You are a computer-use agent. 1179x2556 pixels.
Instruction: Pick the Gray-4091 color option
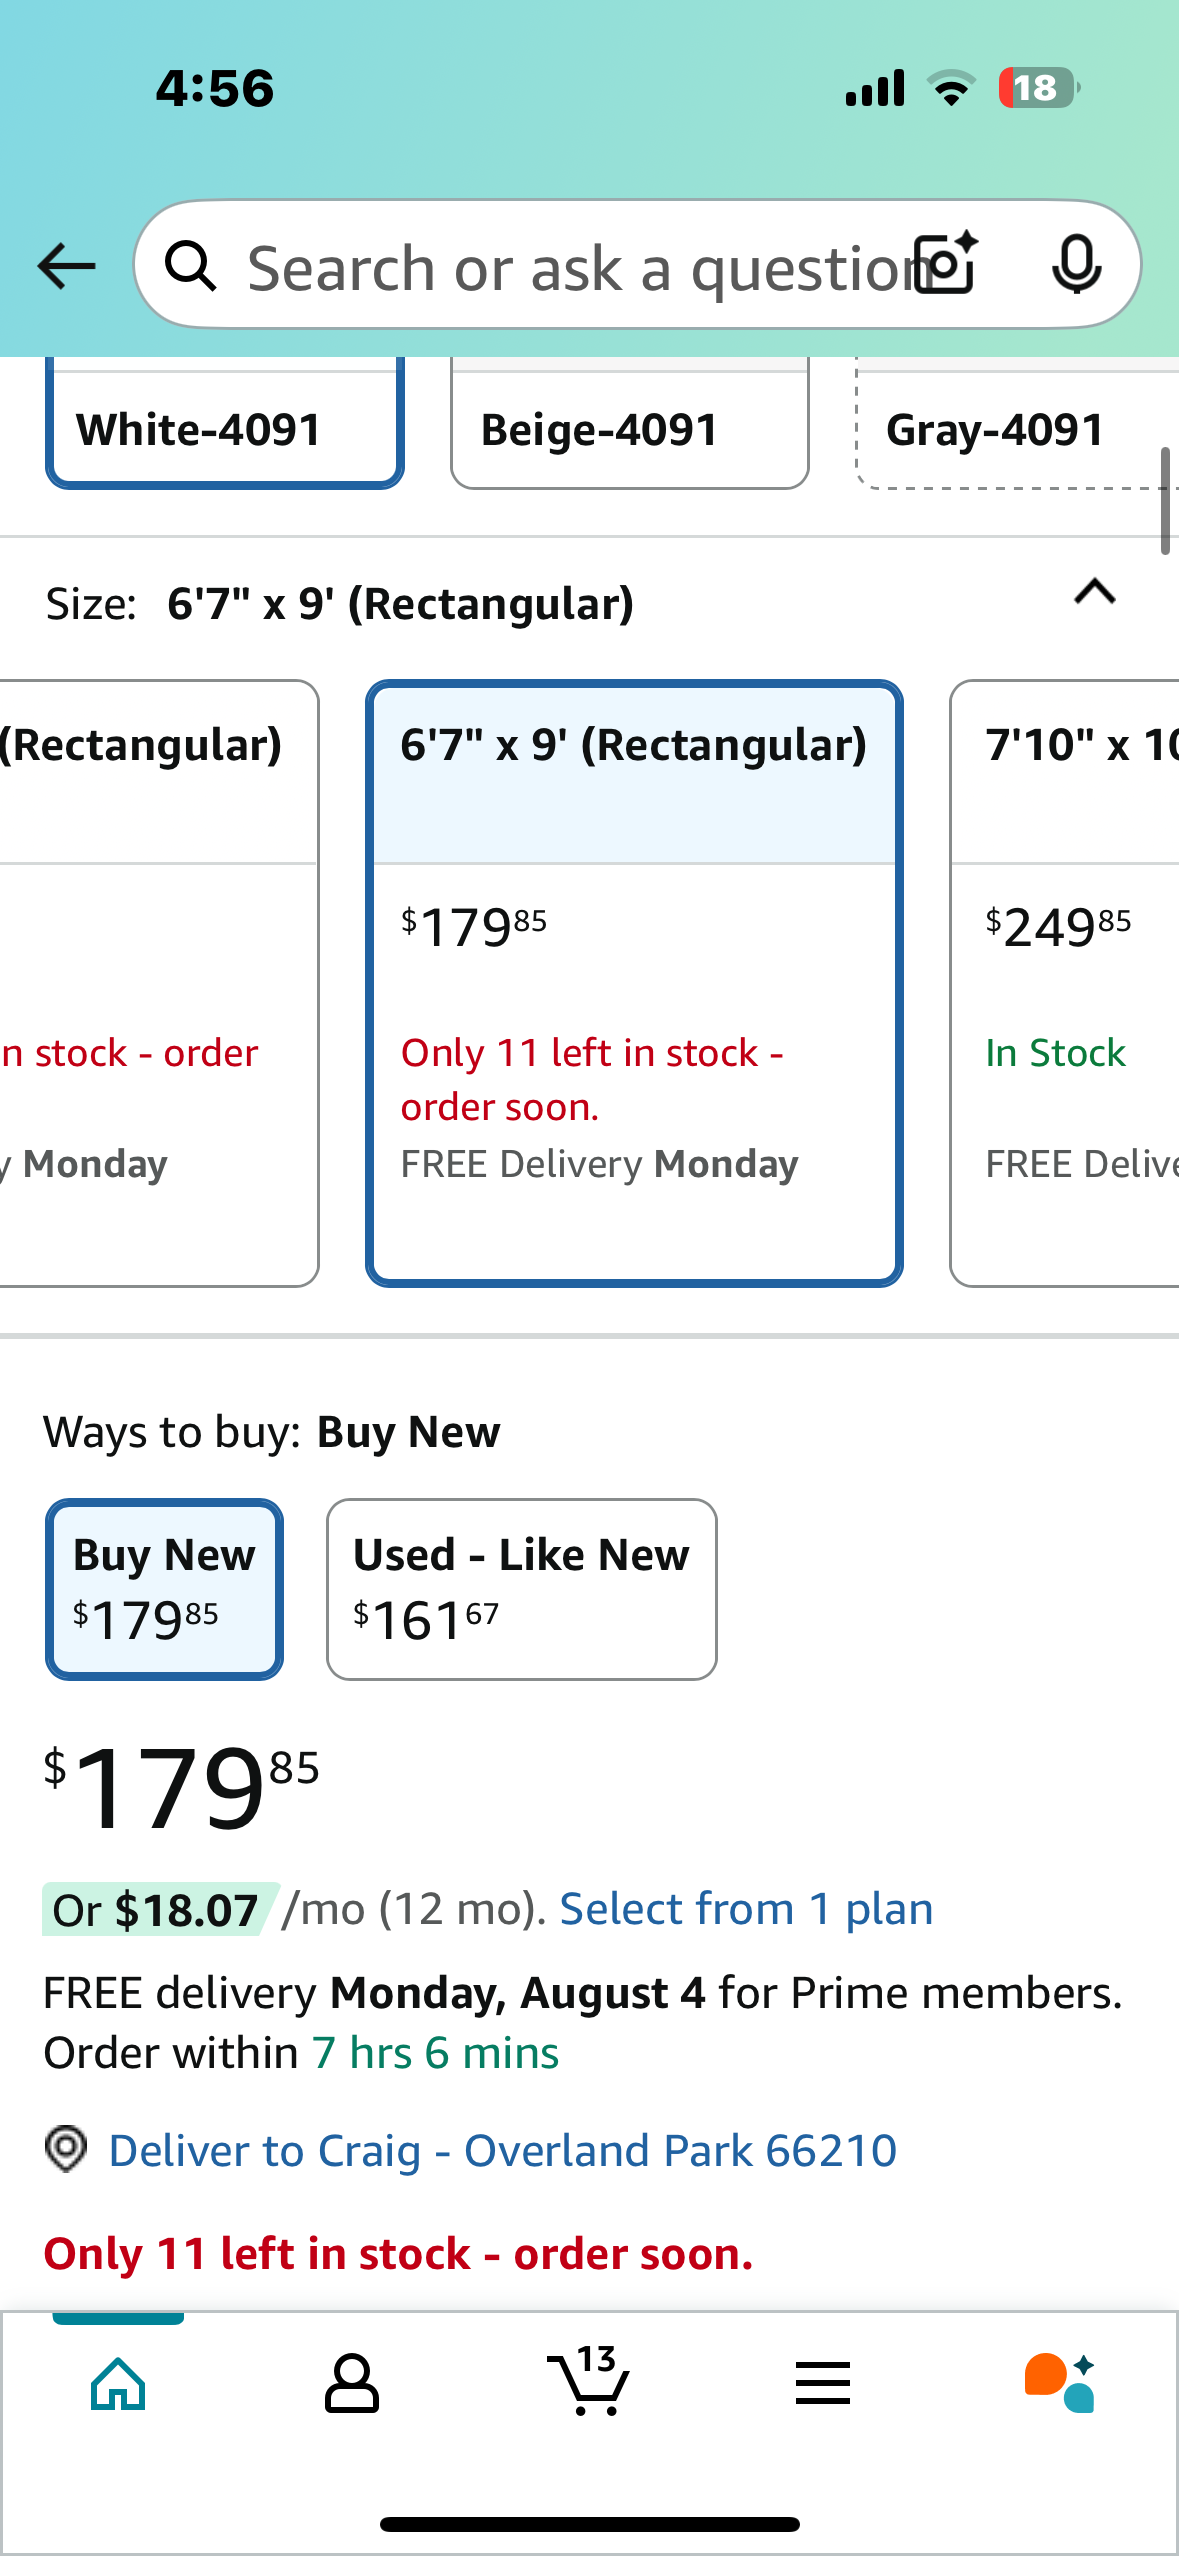[1018, 424]
